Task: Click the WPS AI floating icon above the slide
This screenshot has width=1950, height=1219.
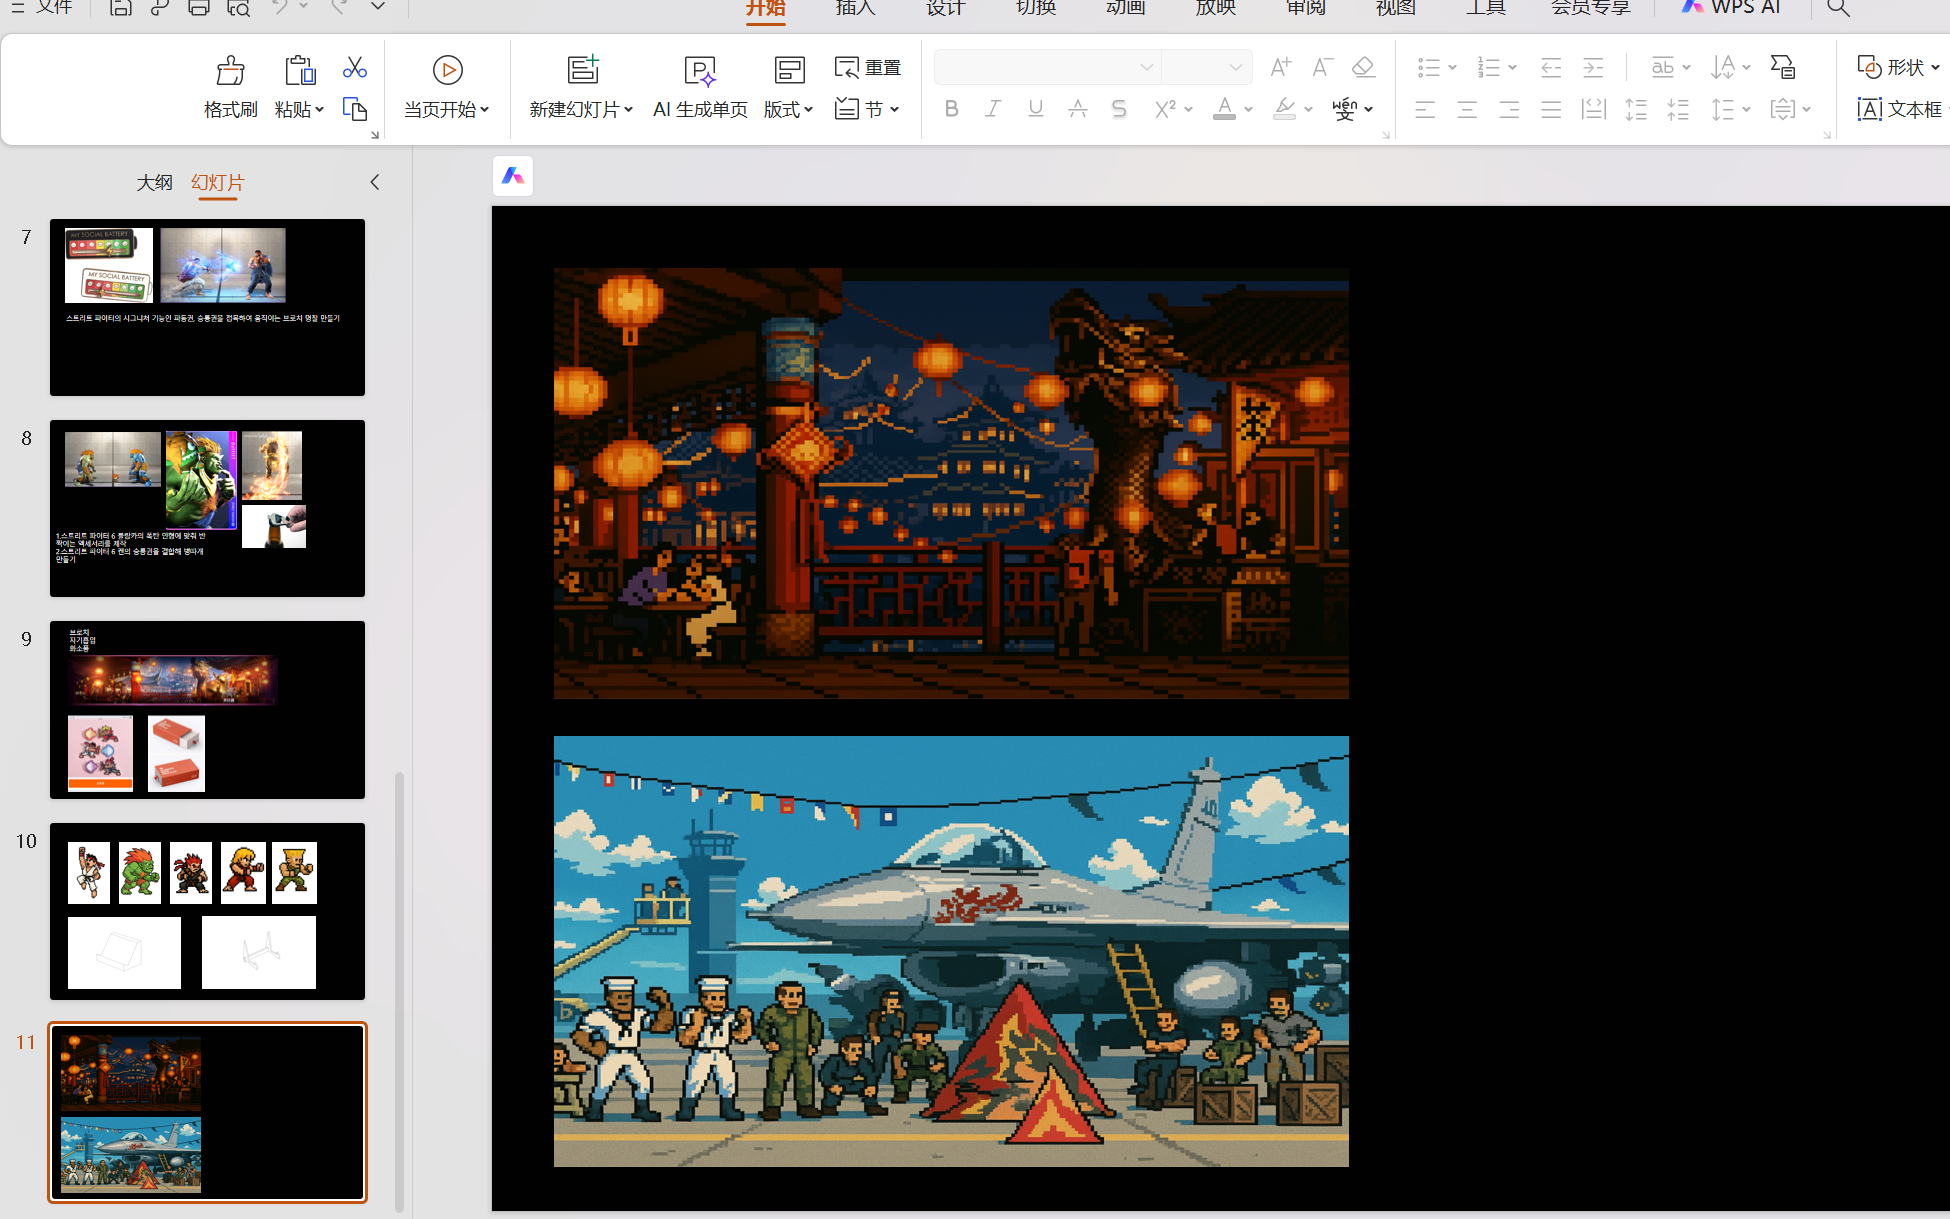Action: (513, 176)
